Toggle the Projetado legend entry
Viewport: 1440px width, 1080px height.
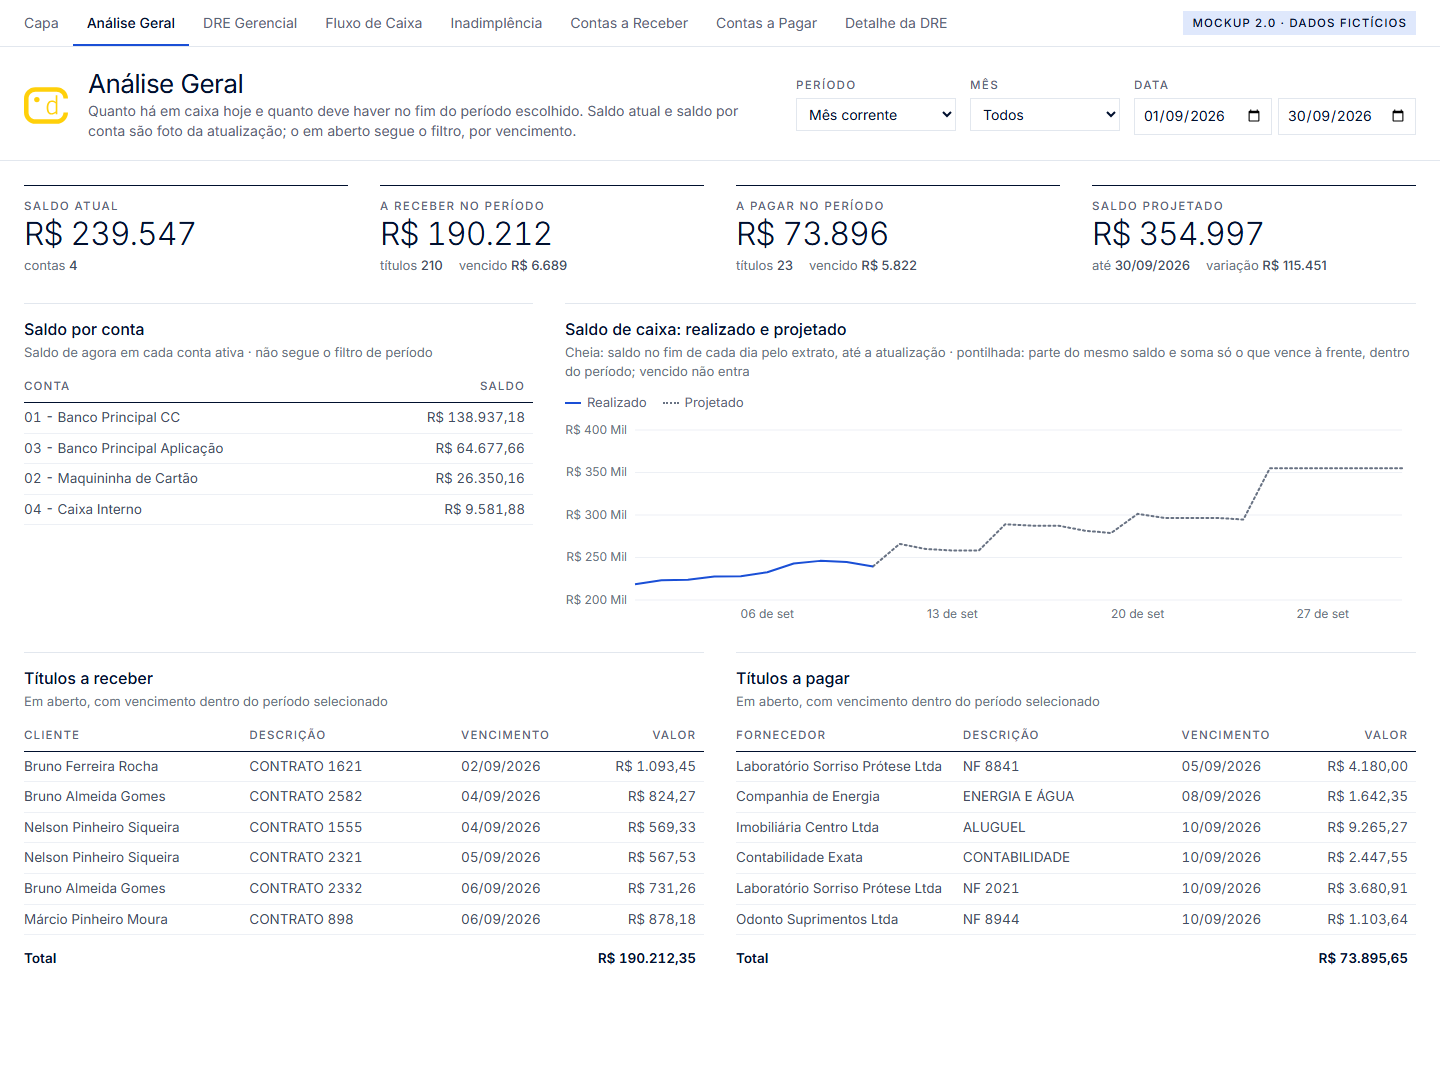click(x=703, y=402)
